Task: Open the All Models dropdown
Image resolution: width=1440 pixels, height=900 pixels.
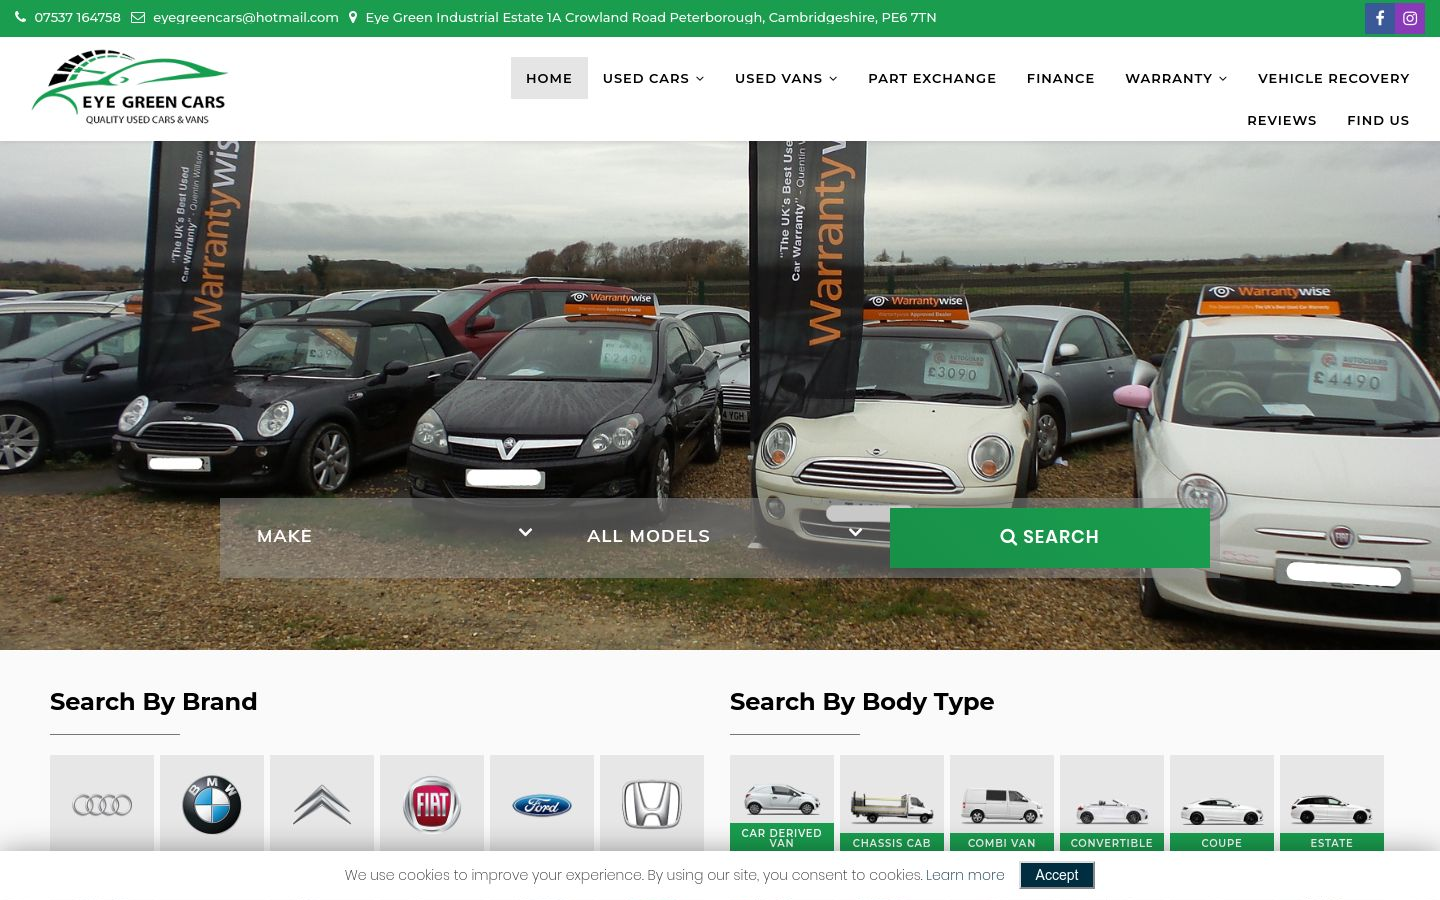Action: (x=725, y=536)
